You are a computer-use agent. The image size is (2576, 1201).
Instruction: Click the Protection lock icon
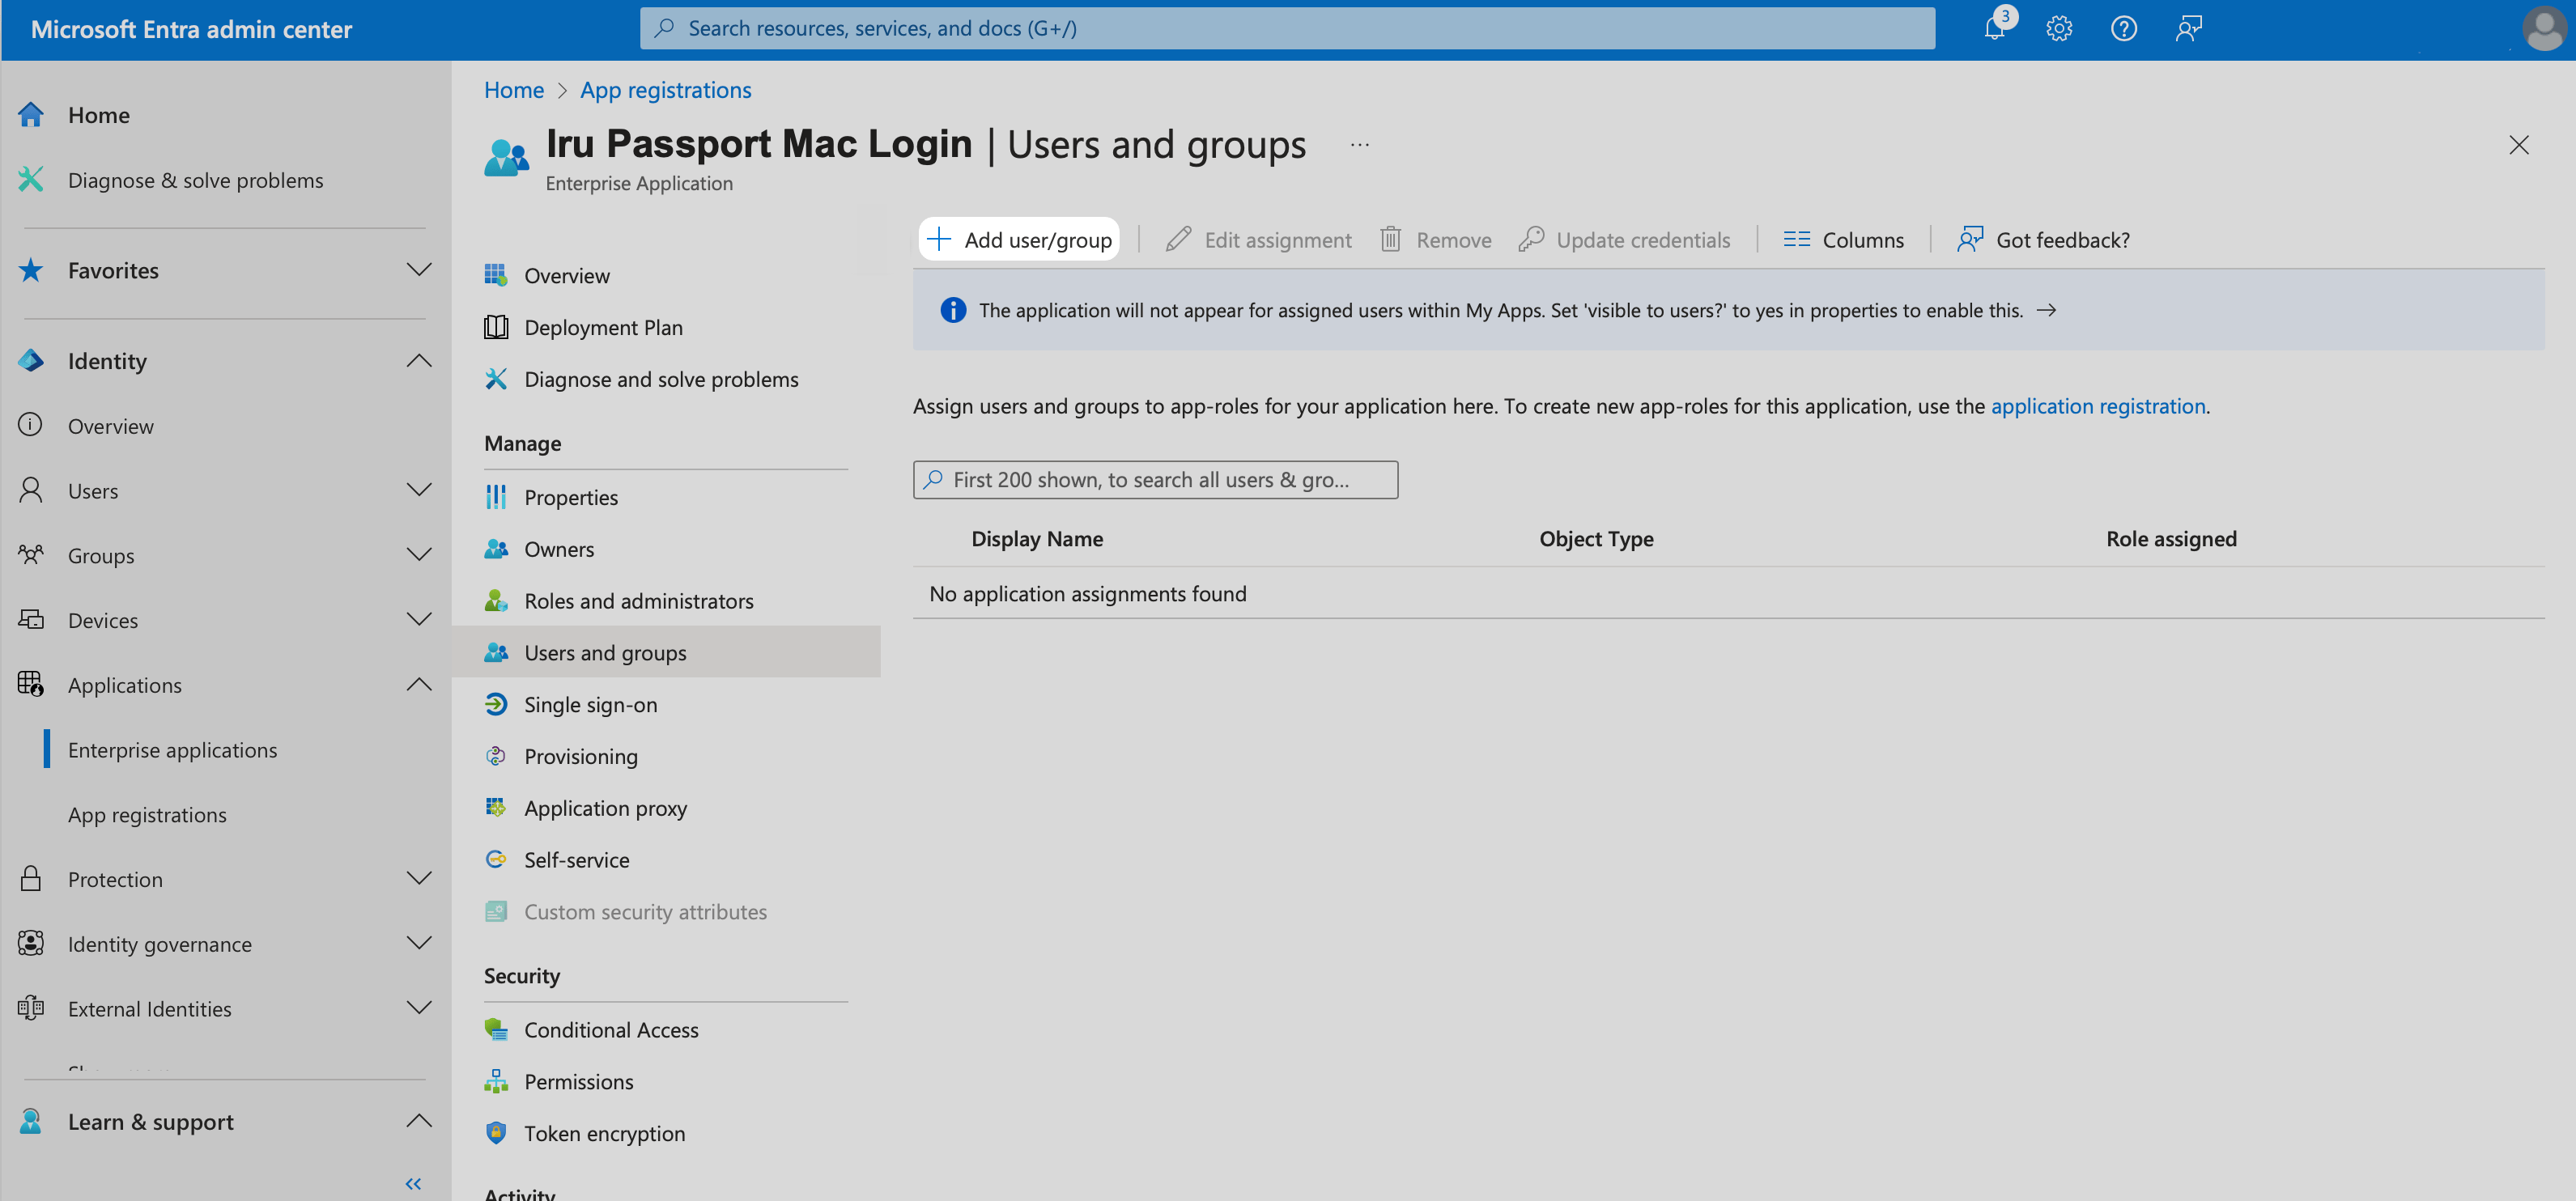(x=31, y=879)
